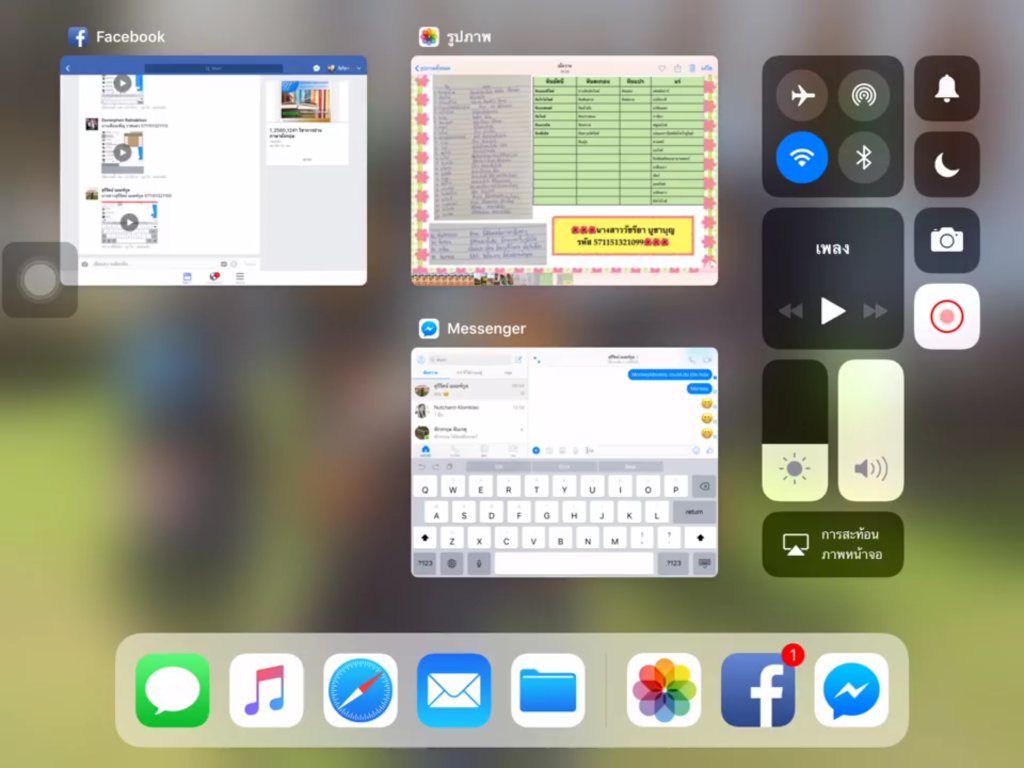Open the Mail app in the dock
1024x768 pixels.
pos(454,690)
